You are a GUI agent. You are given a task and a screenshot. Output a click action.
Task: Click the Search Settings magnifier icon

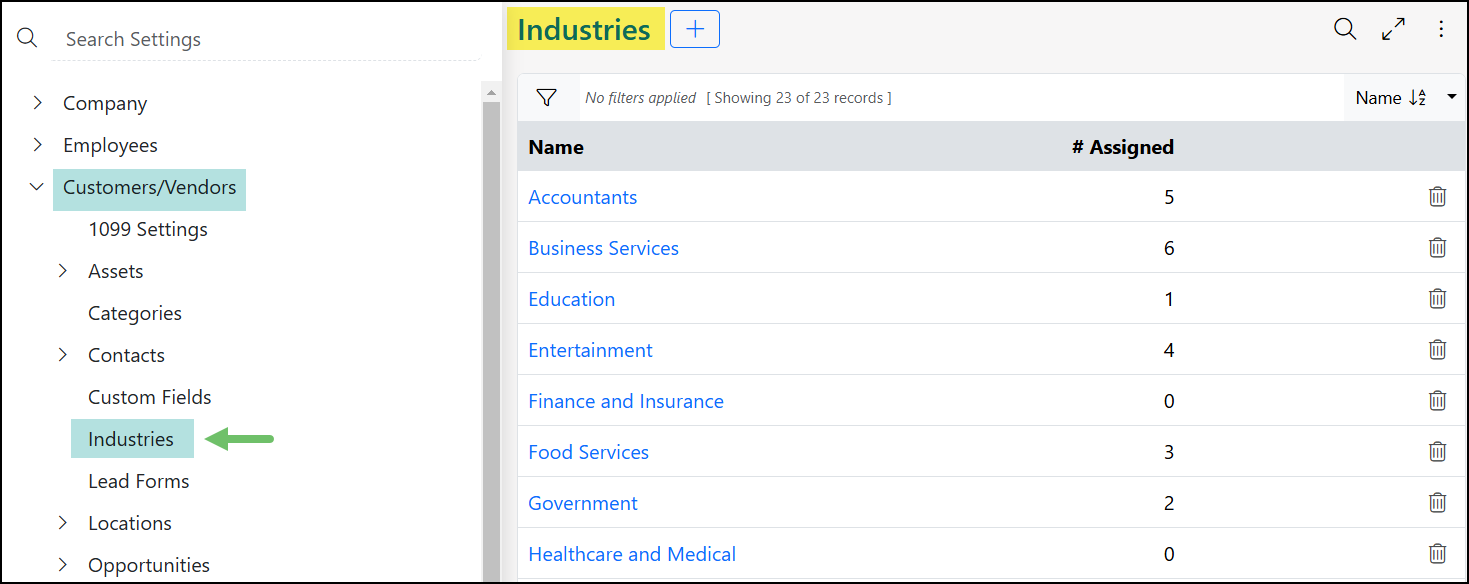click(27, 38)
